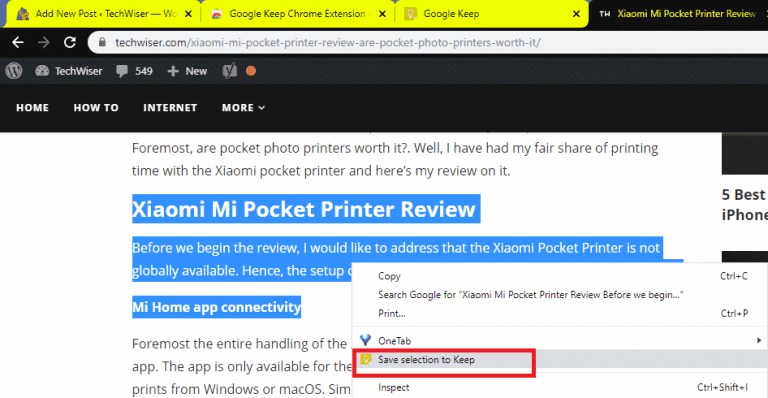768x398 pixels.
Task: Open the Yoast SEO icon in admin bar
Action: click(x=229, y=71)
